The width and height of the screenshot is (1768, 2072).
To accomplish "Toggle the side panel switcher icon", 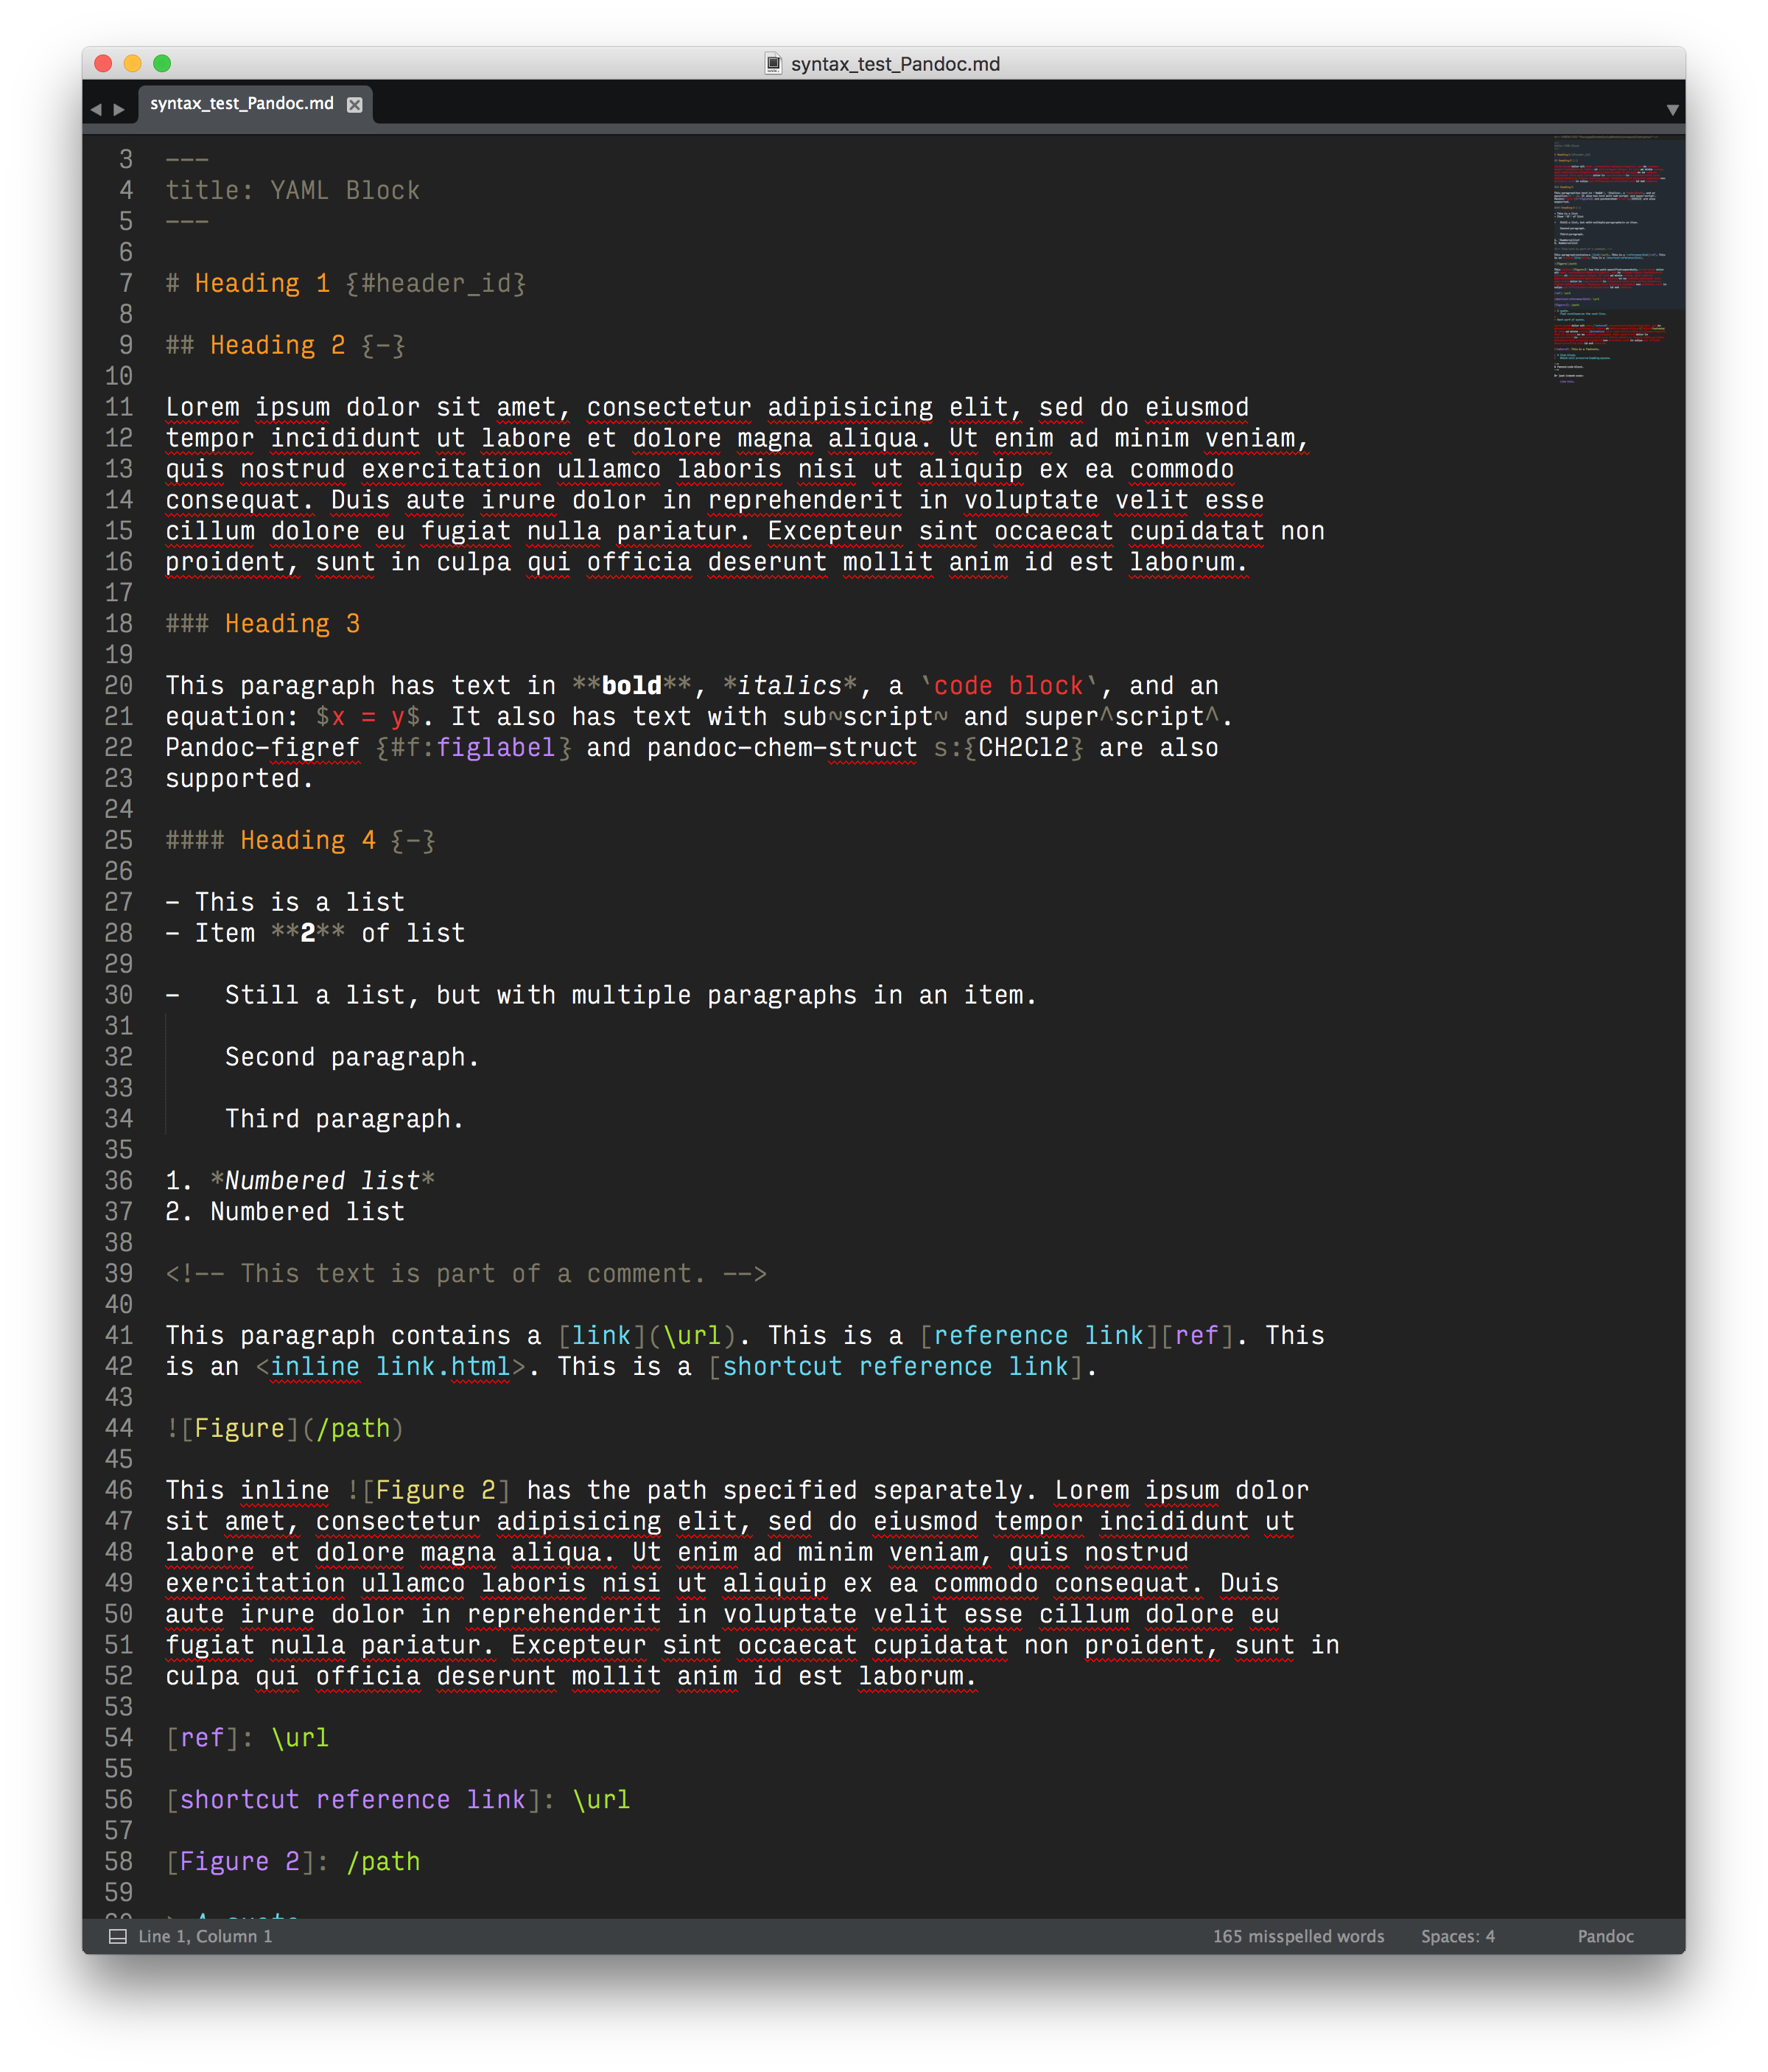I will 117,1936.
